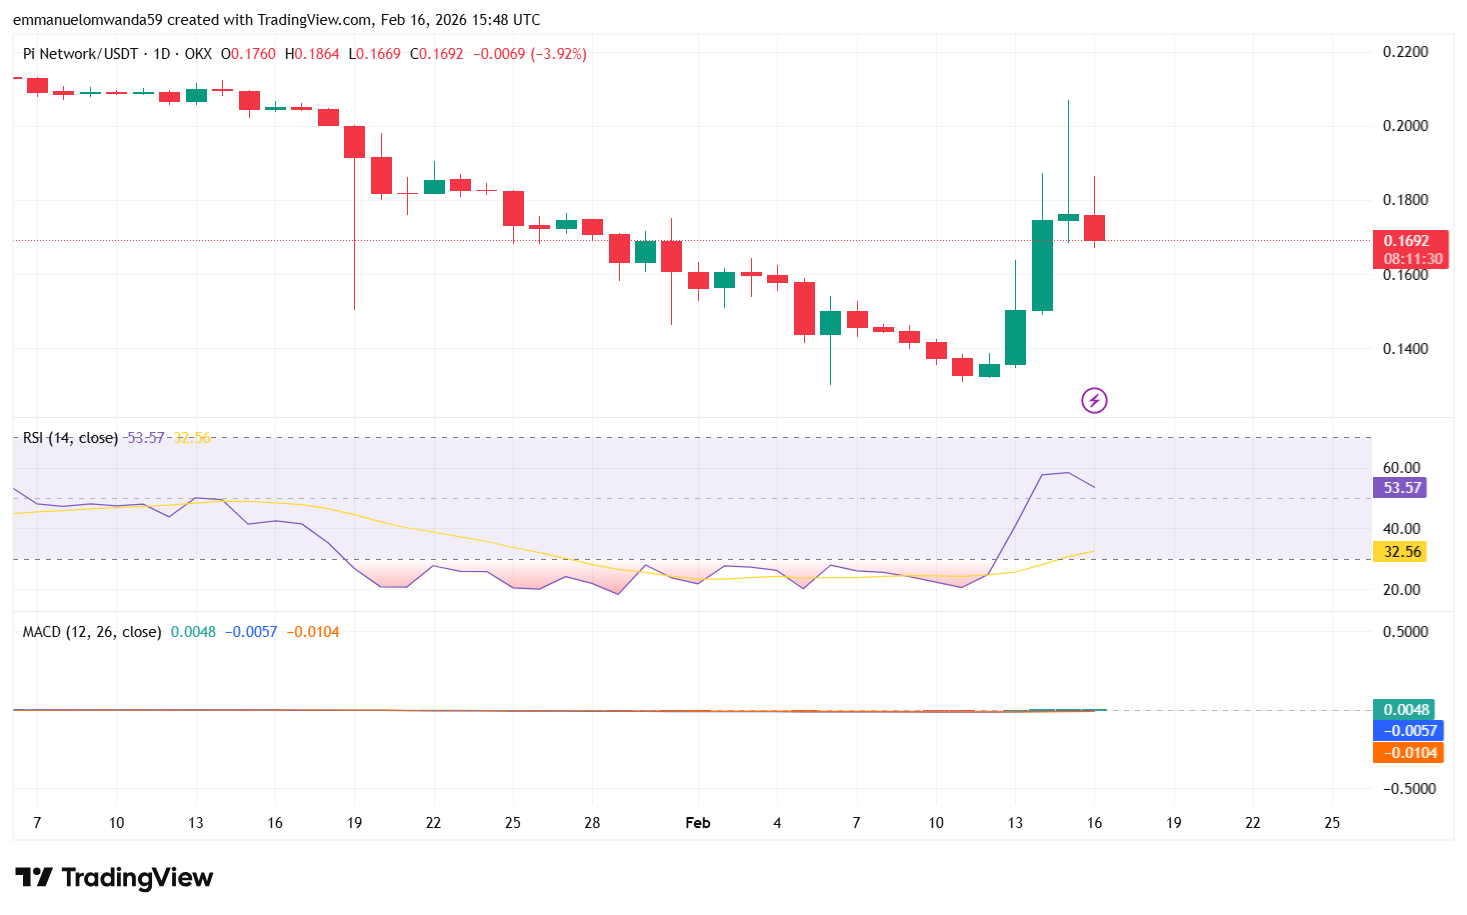Screen dimensions: 1467x915
Task: Select the RSI (14, close) indicator legend
Action: point(68,437)
